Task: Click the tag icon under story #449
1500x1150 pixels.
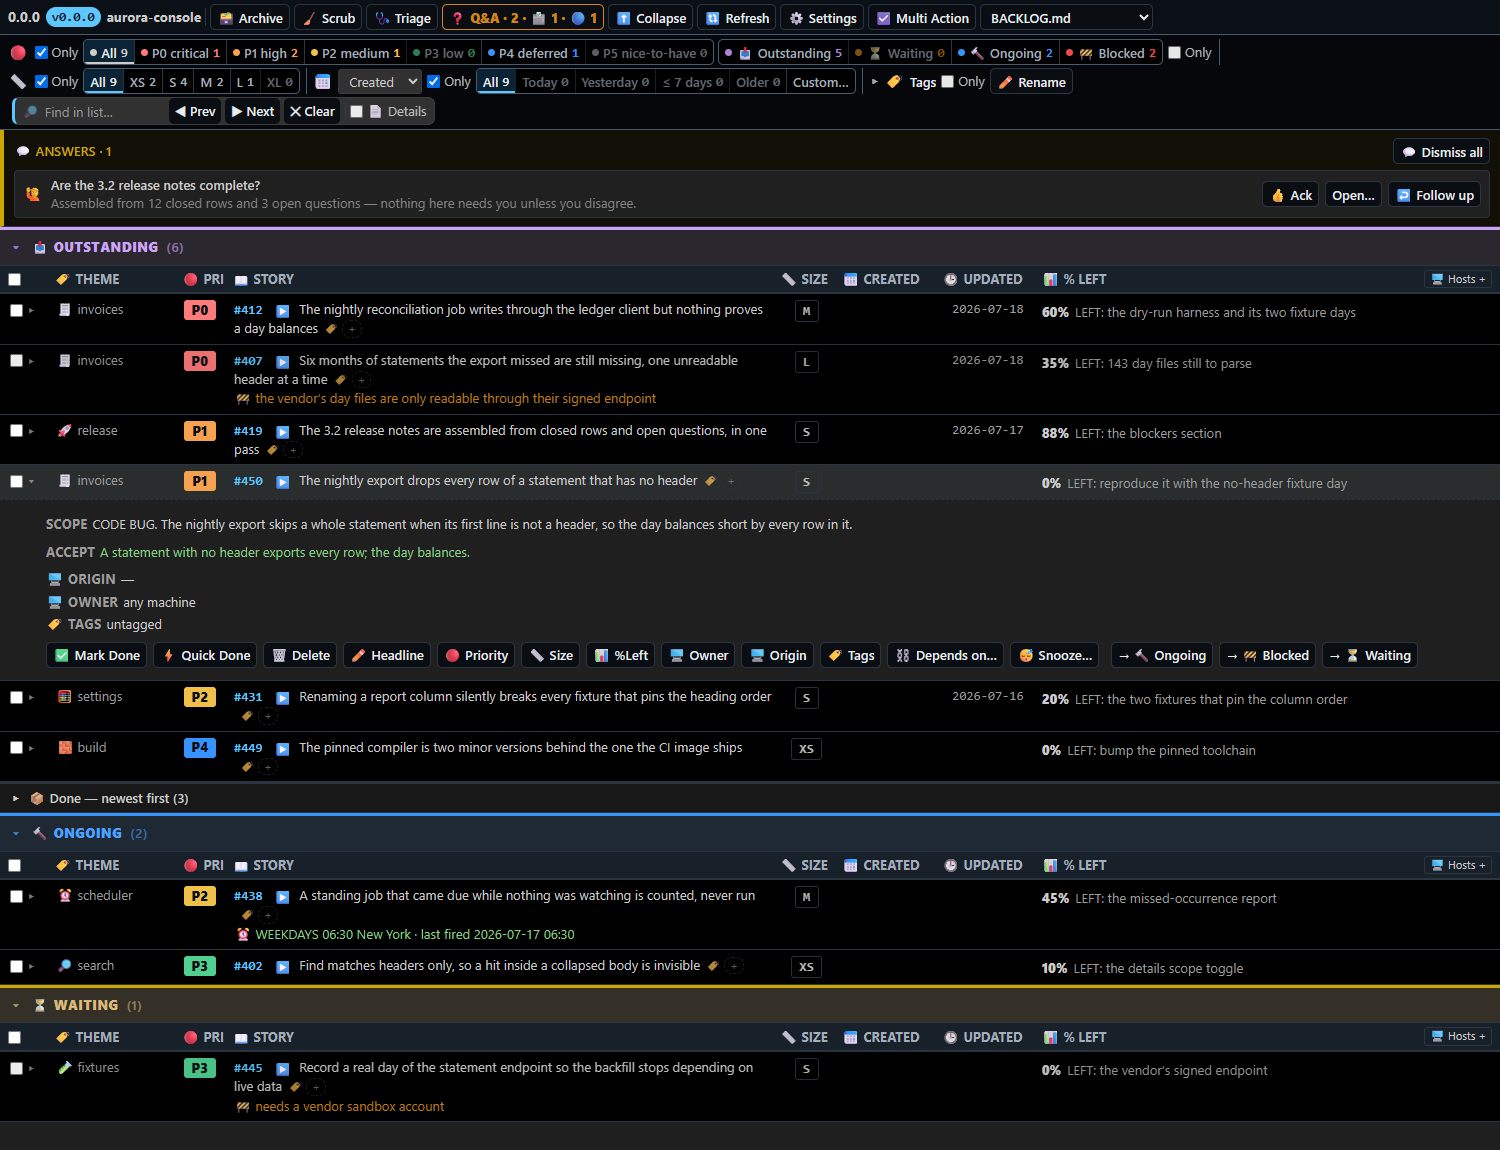Action: click(x=247, y=767)
